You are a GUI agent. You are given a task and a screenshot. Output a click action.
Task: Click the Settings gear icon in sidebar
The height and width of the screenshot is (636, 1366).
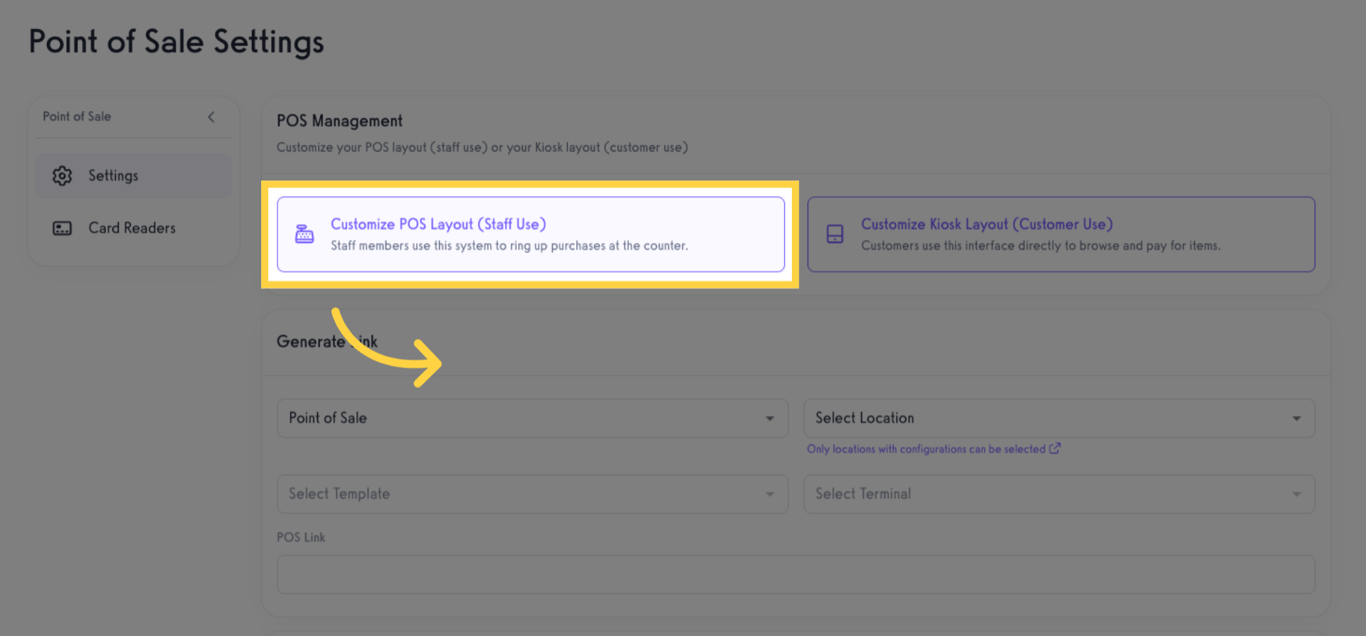pyautogui.click(x=62, y=176)
